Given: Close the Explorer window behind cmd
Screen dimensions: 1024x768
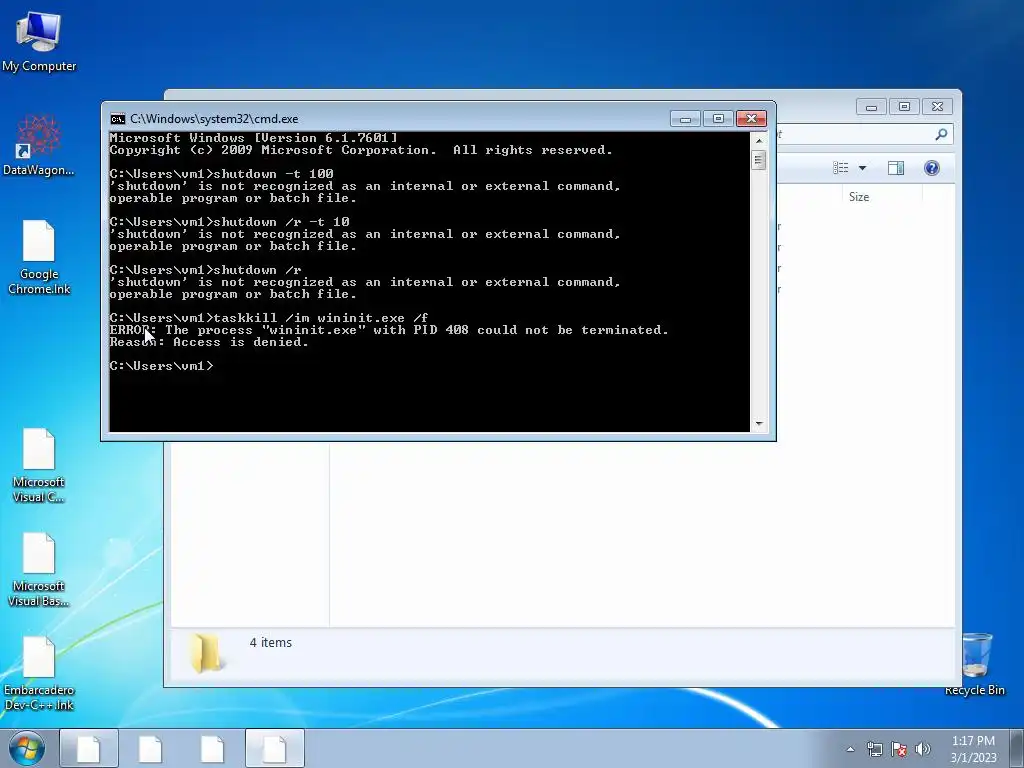Looking at the screenshot, I should tap(937, 106).
